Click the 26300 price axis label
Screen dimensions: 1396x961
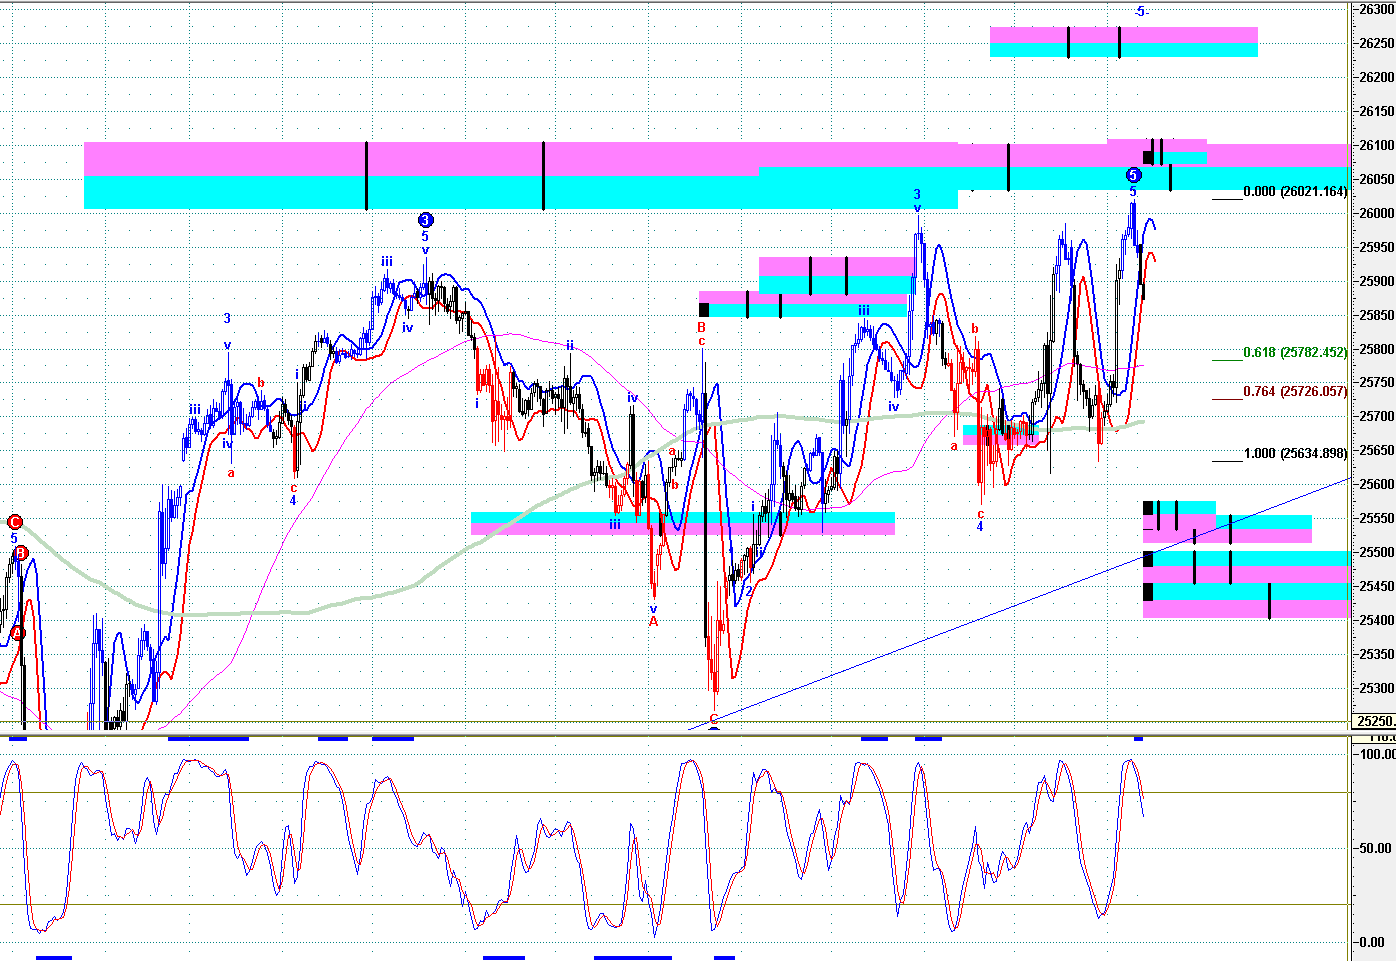point(1377,9)
